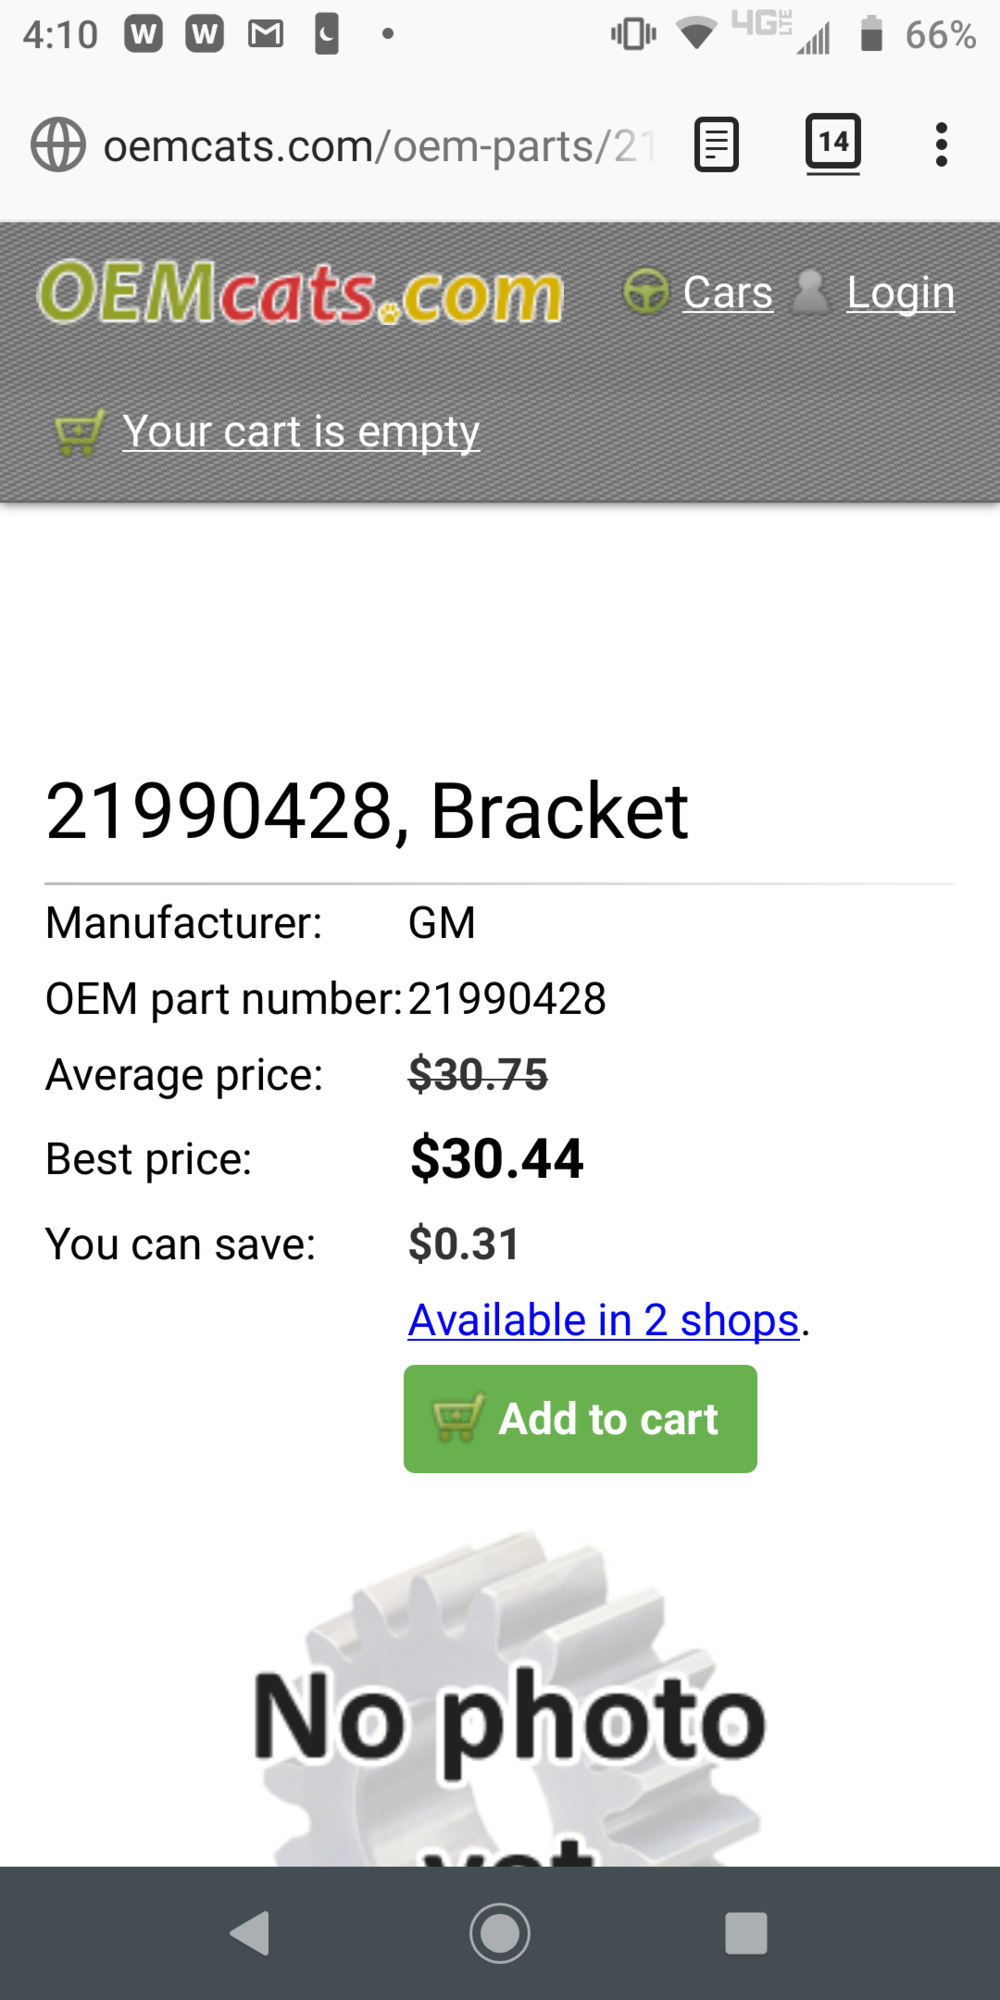Tap the 'No photo yet' gear image
Image resolution: width=1000 pixels, height=2000 pixels.
pyautogui.click(x=510, y=1700)
